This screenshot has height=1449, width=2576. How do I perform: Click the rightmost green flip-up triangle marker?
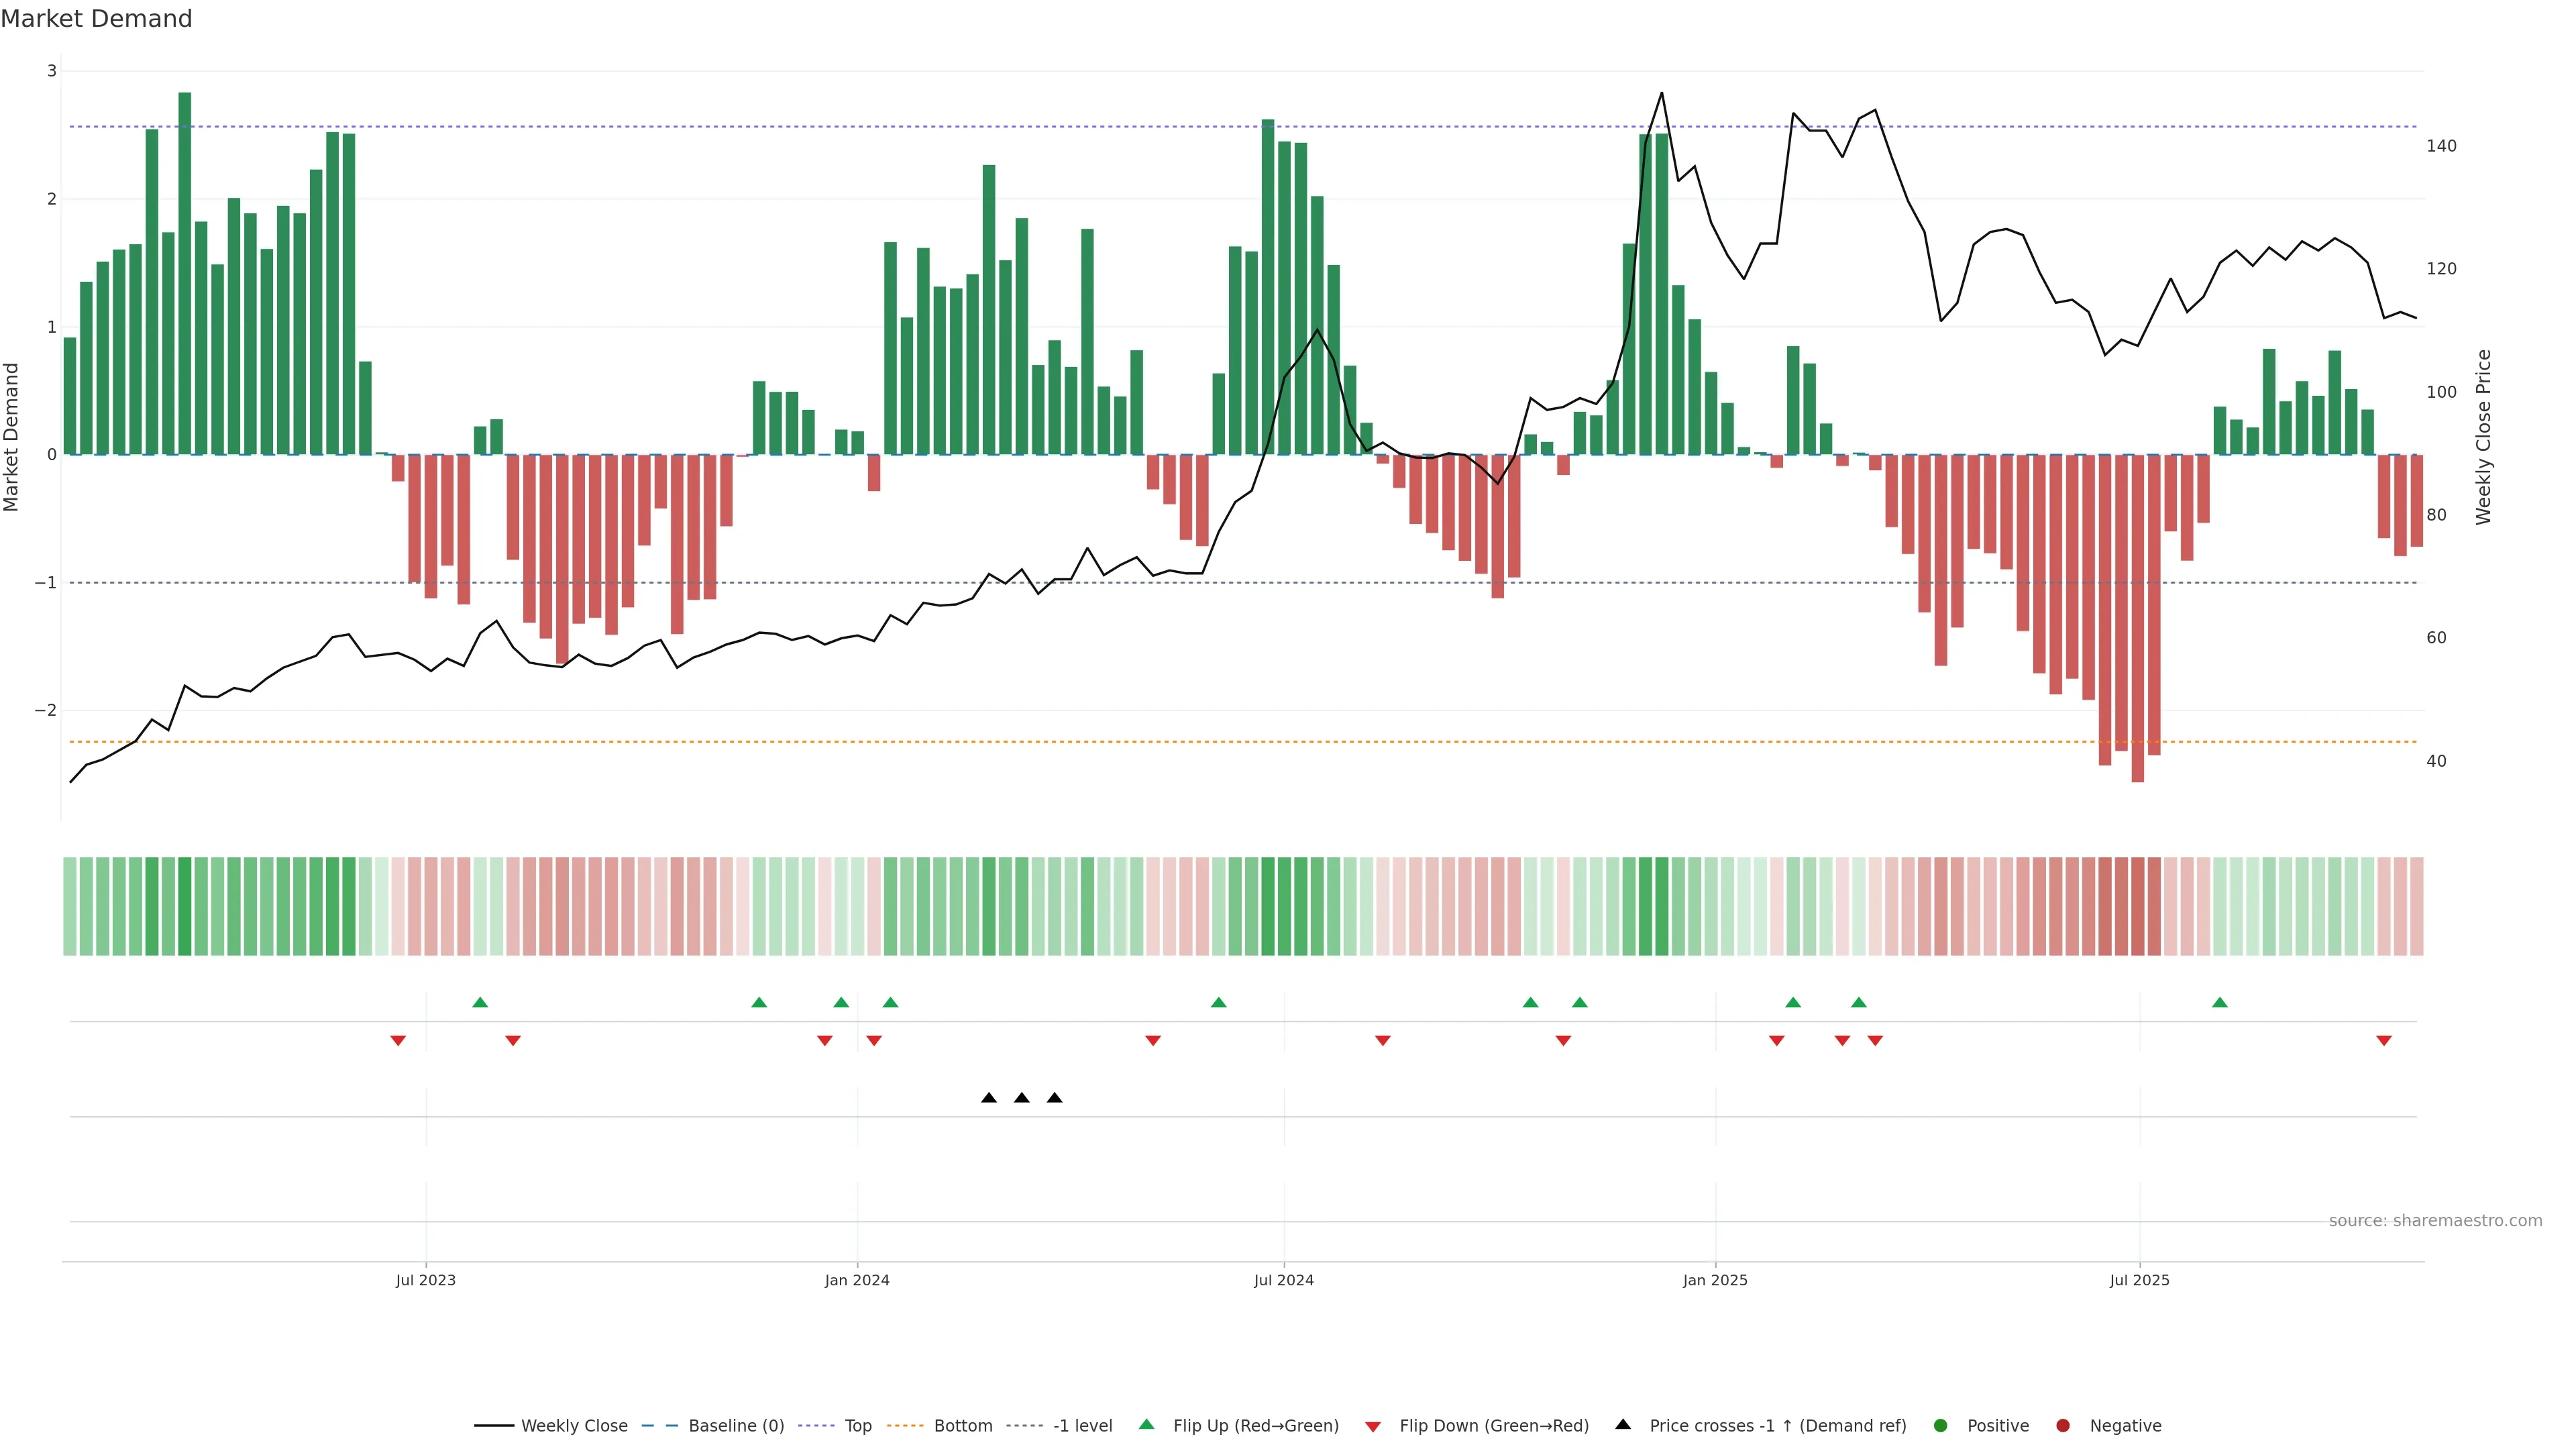(x=2220, y=1002)
